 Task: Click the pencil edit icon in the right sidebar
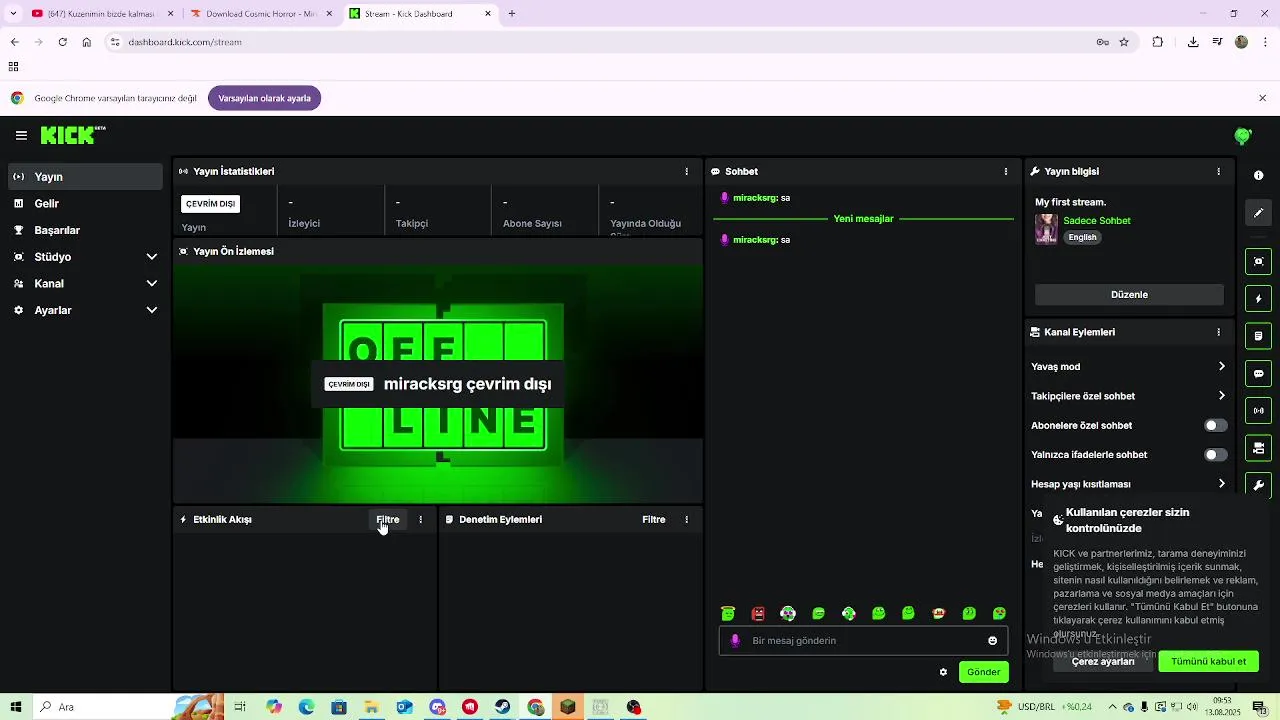(1258, 213)
